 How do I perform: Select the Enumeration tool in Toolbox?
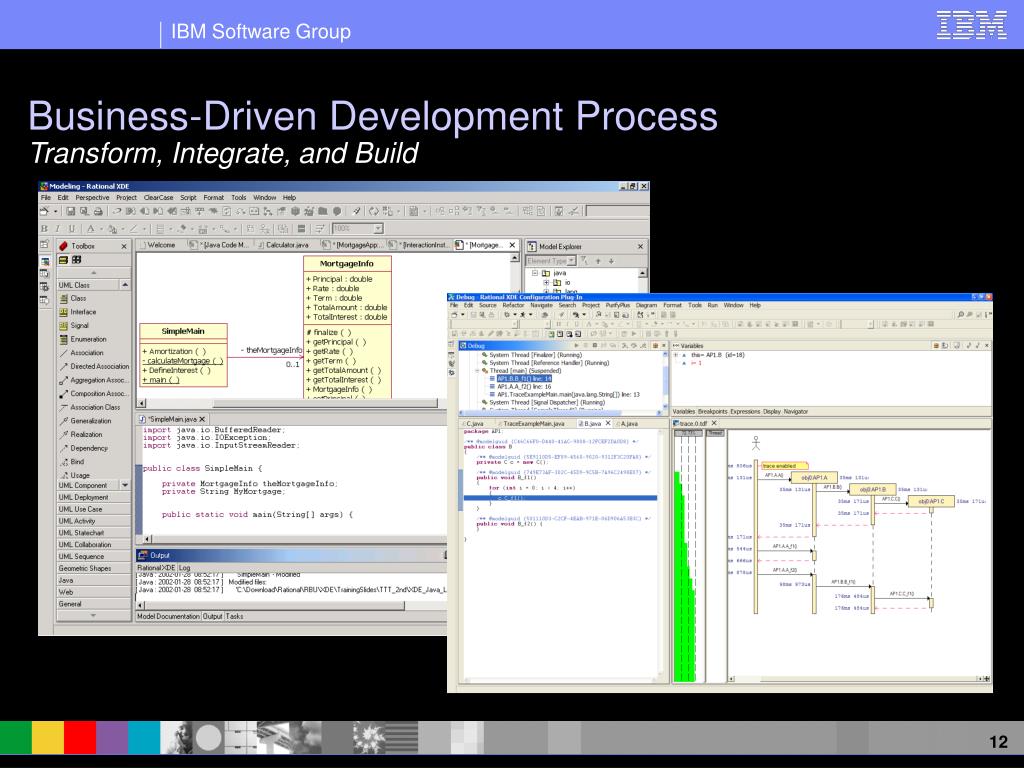(88, 339)
